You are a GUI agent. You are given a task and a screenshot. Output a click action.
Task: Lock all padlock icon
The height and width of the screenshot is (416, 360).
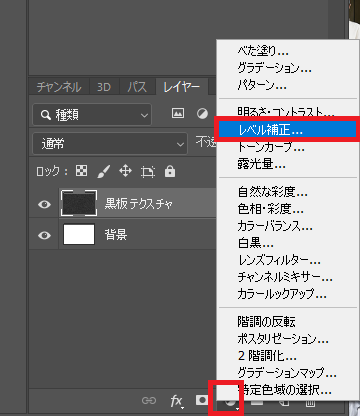(170, 171)
